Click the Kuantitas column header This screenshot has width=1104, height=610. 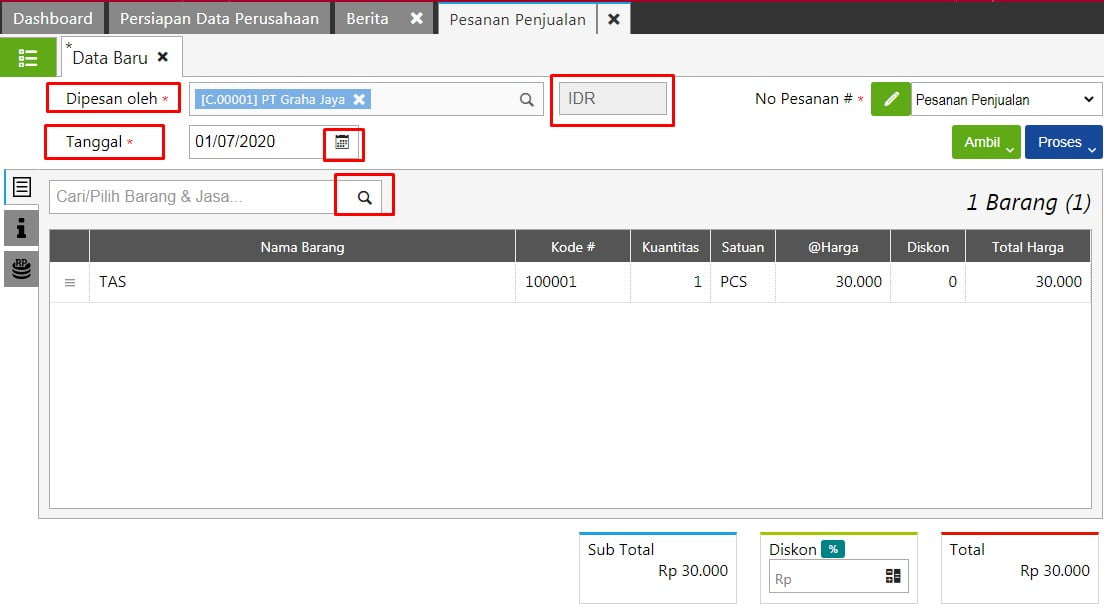(x=670, y=247)
